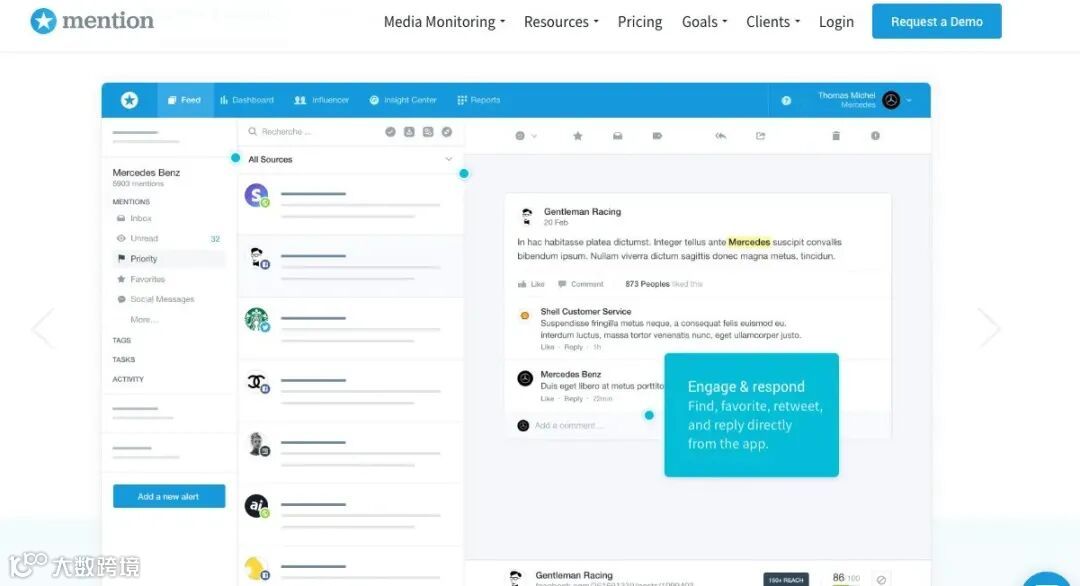Click the Mention logo in site header
1080x586 pixels.
click(92, 21)
